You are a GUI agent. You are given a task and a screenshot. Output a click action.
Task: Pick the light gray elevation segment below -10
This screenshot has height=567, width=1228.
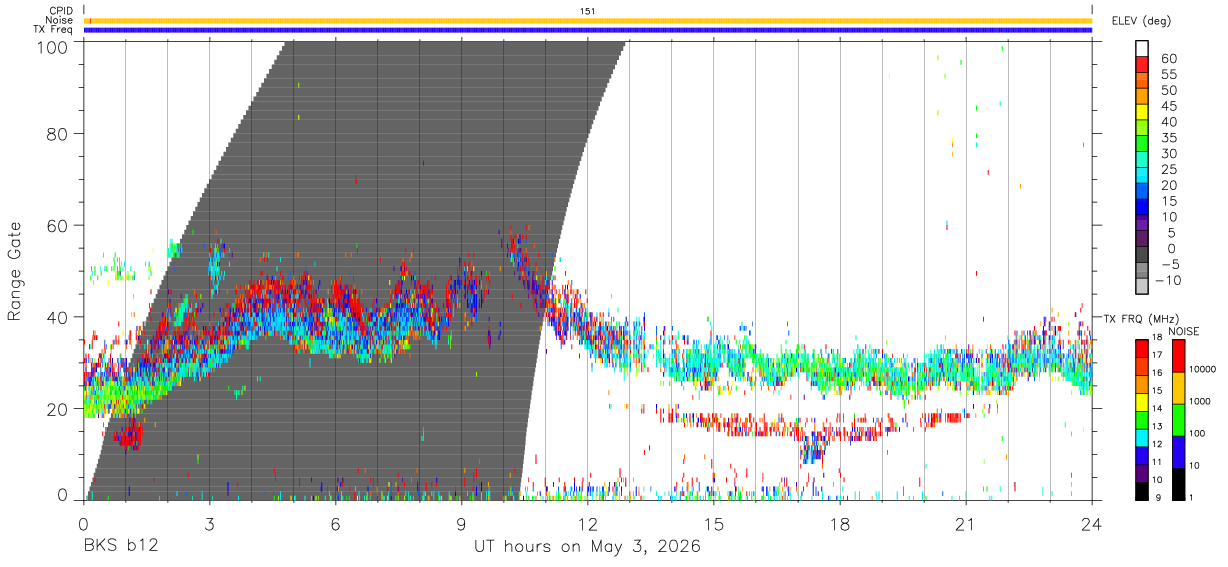(x=1142, y=286)
